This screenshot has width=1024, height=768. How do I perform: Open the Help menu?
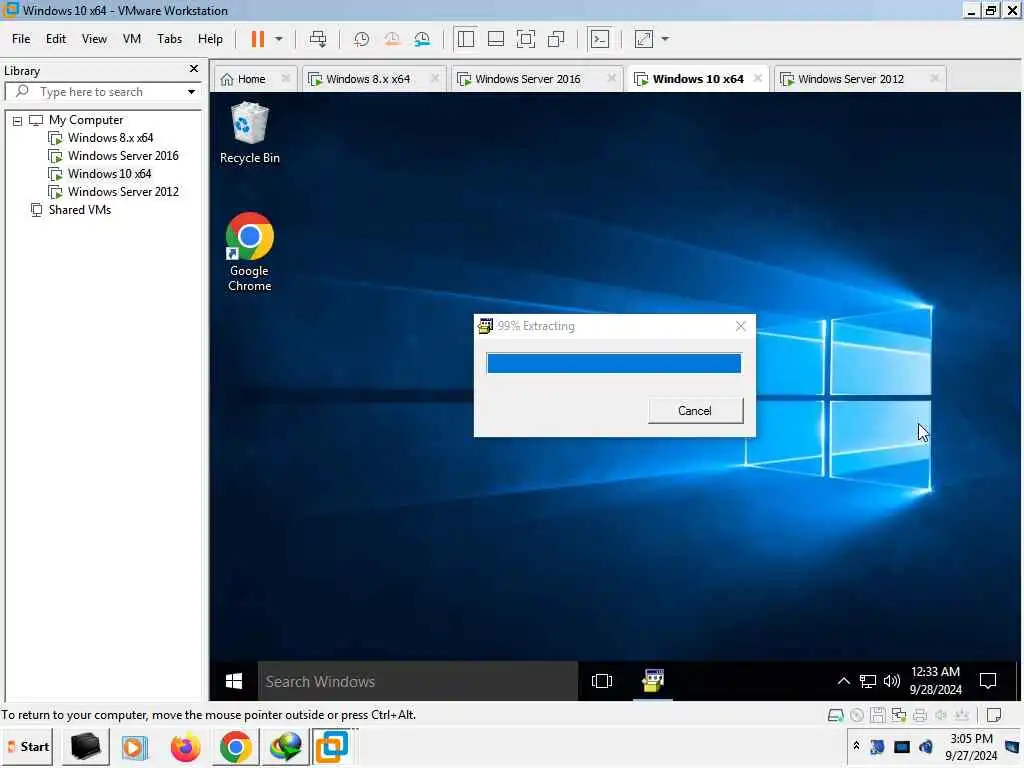tap(210, 39)
